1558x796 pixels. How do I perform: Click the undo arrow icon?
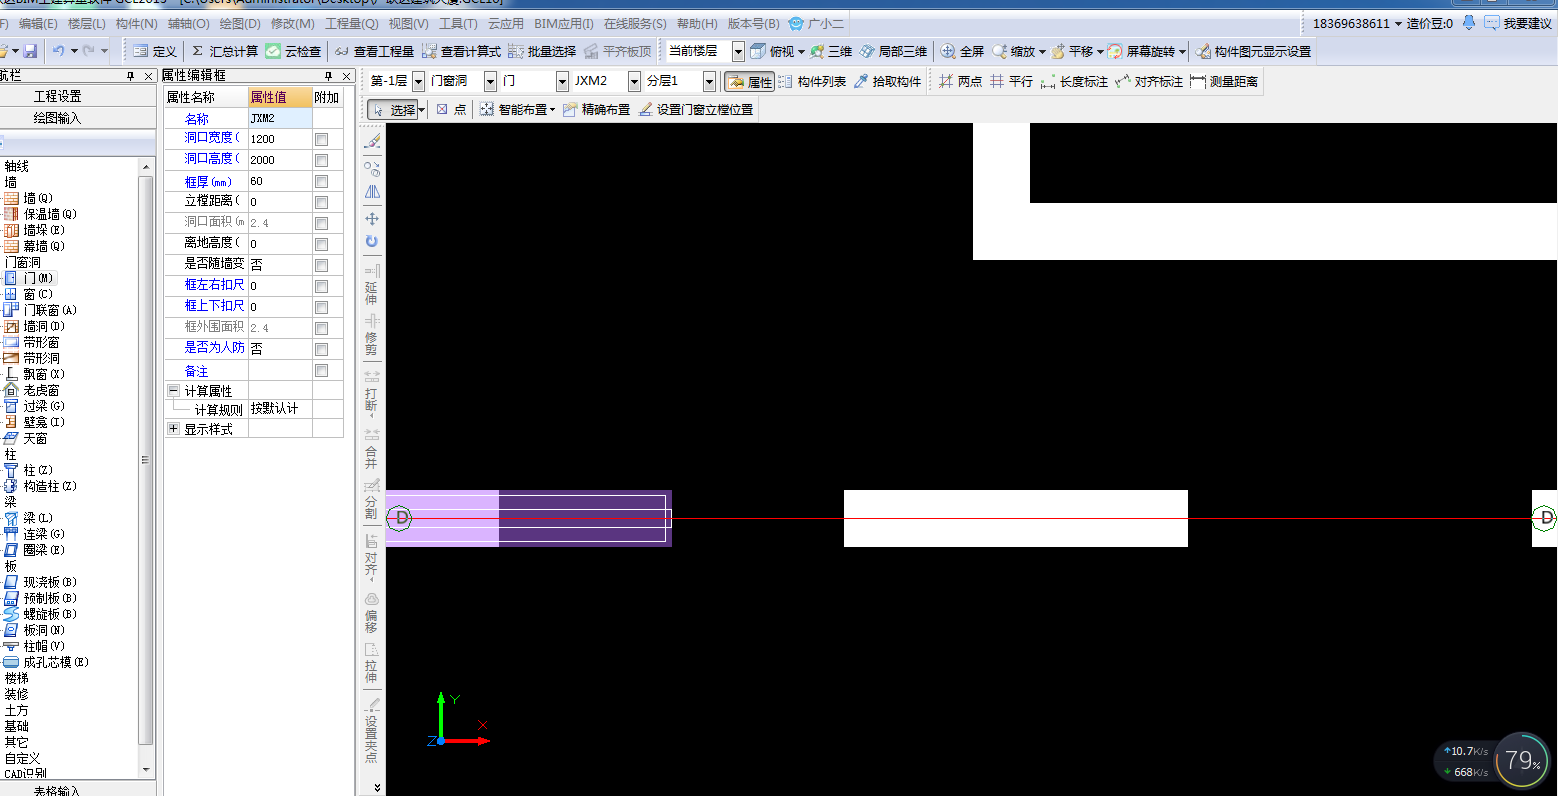[x=58, y=51]
